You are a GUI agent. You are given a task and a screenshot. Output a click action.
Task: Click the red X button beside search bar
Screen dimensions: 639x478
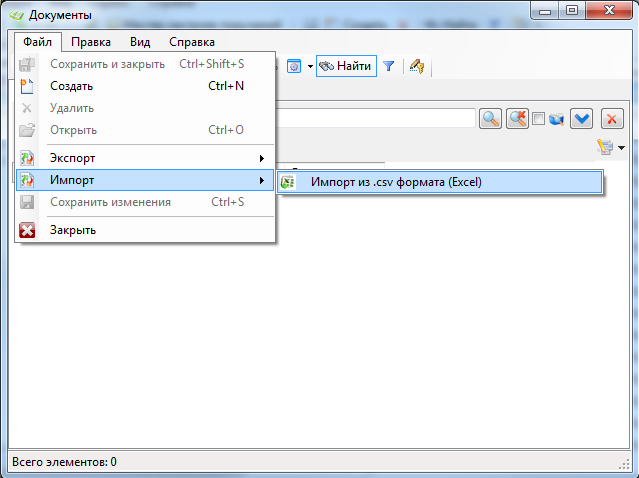611,118
